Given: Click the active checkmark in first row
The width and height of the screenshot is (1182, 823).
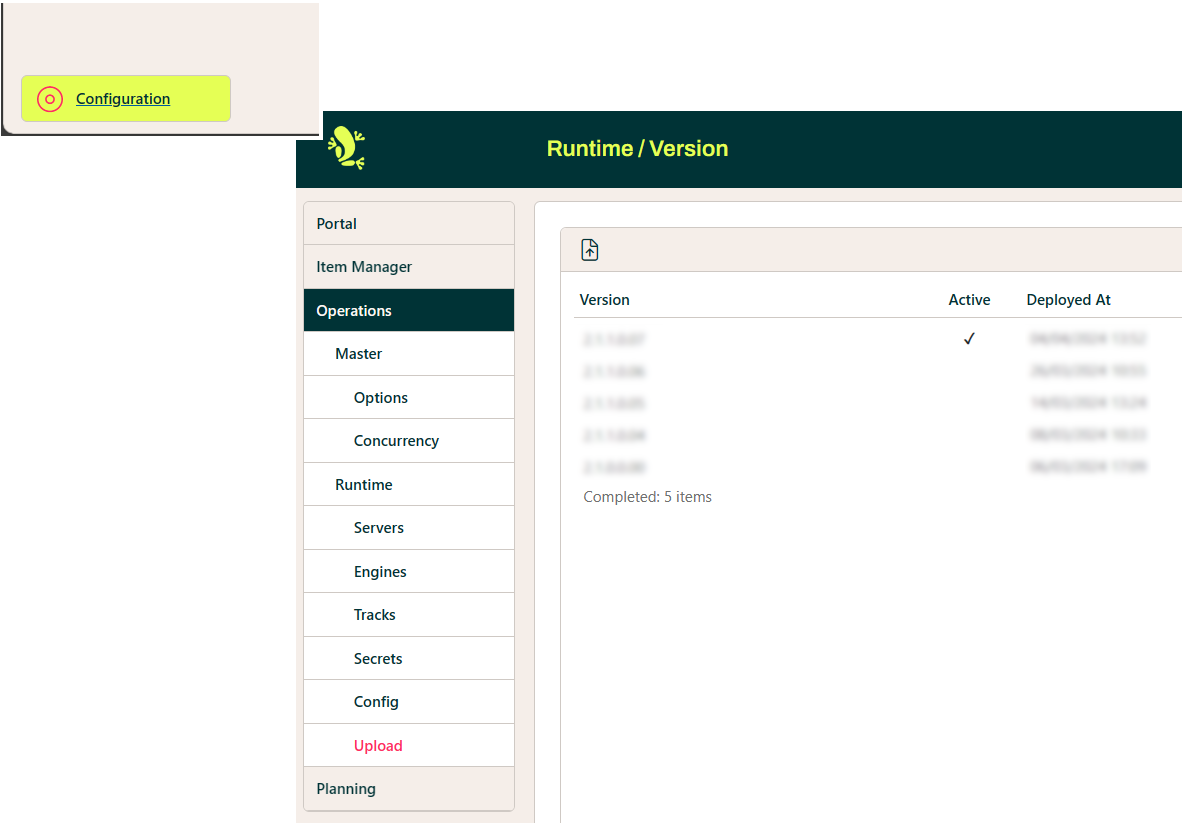Looking at the screenshot, I should coord(969,339).
